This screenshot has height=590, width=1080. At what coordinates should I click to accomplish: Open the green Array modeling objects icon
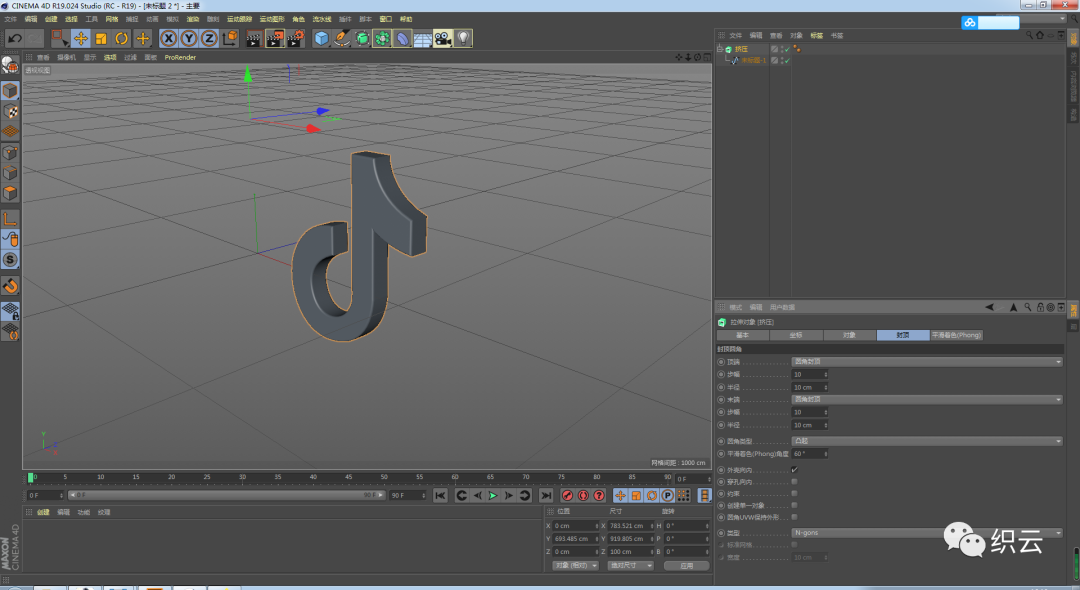click(x=382, y=39)
